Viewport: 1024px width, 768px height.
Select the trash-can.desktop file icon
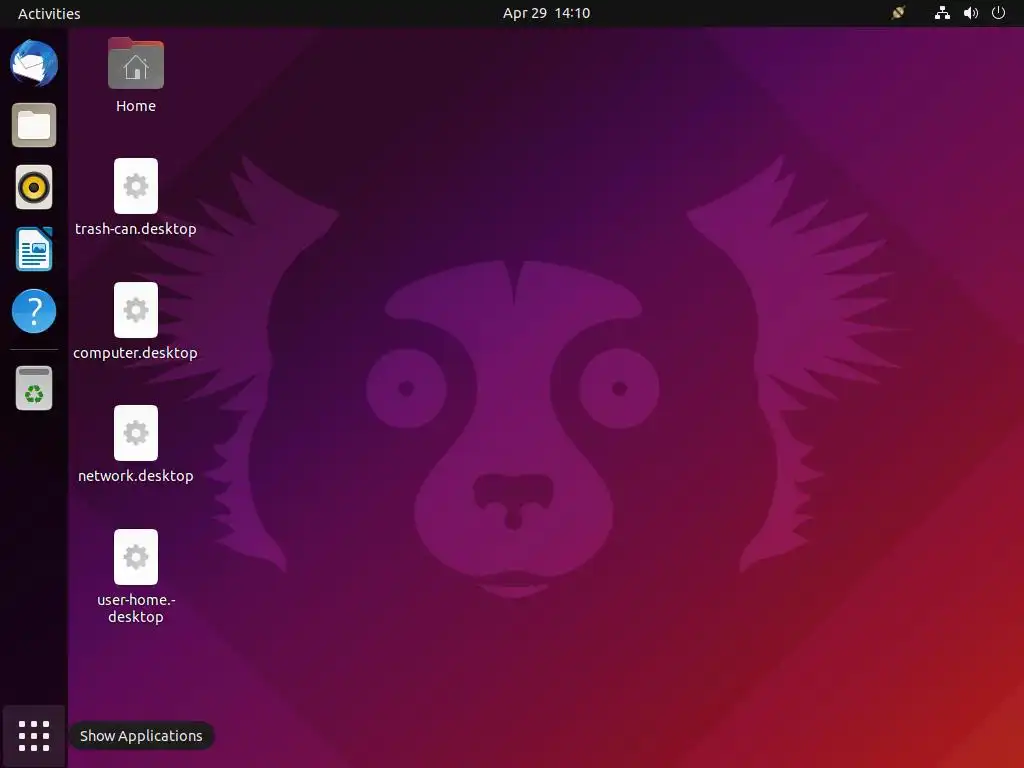[136, 186]
